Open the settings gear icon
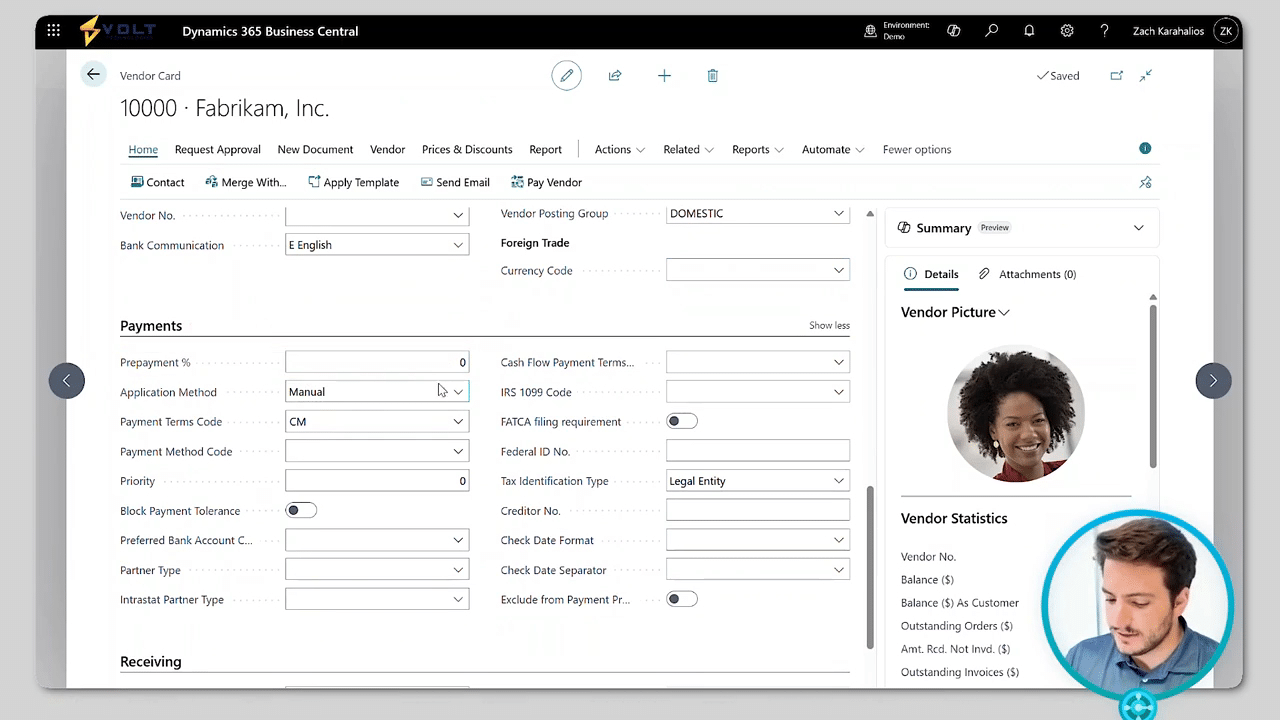 [1067, 31]
